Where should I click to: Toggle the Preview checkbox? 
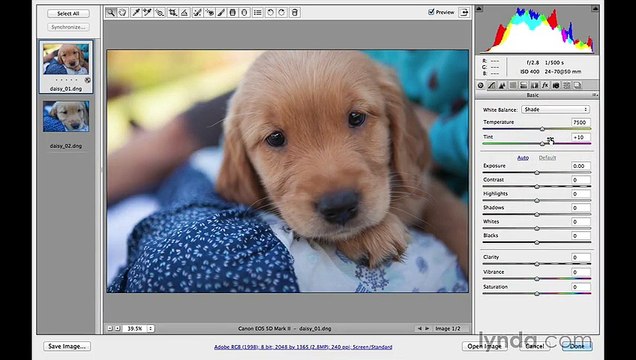click(431, 12)
